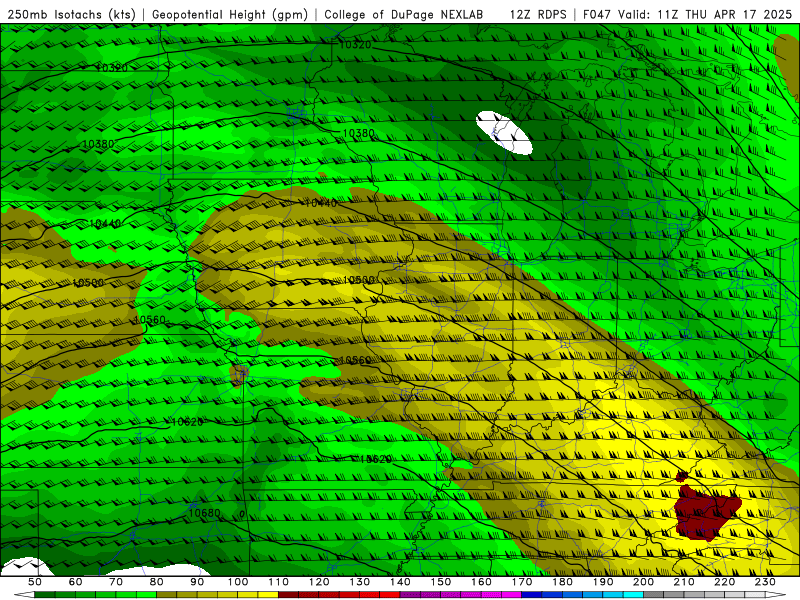Click the left arrow end of color bar

click(24, 595)
